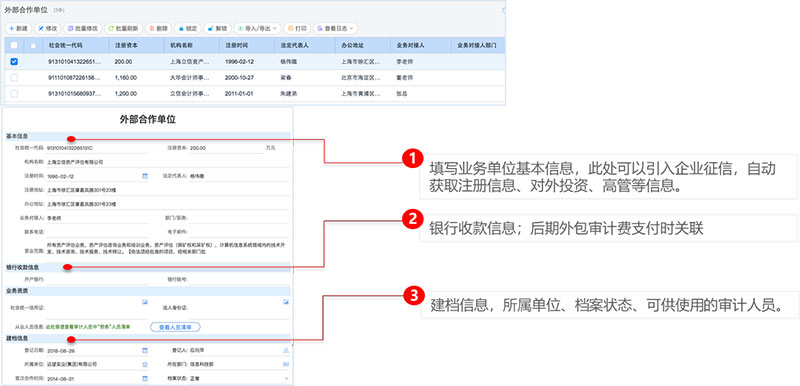Open the 导入/导出 dropdown
Viewport: 800px width, 386px height.
(257, 29)
